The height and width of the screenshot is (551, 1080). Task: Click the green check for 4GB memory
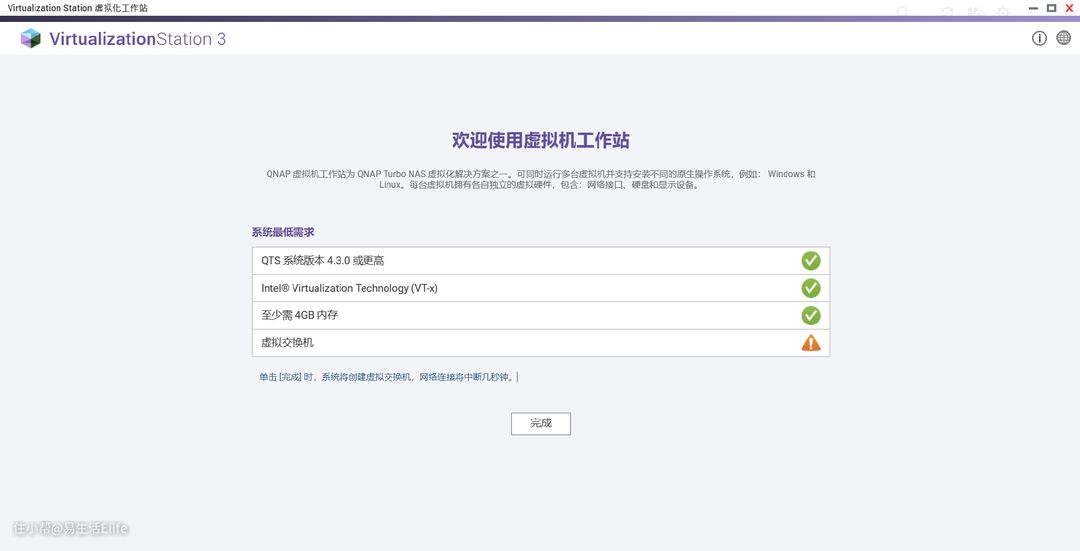pos(810,315)
